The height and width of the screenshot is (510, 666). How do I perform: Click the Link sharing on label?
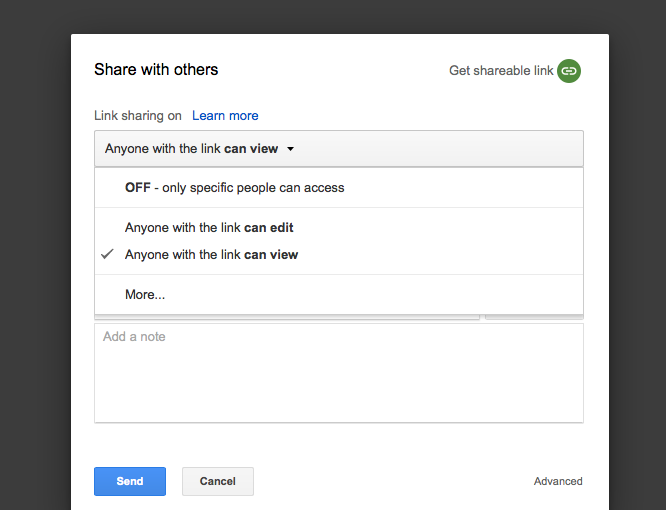pos(138,116)
